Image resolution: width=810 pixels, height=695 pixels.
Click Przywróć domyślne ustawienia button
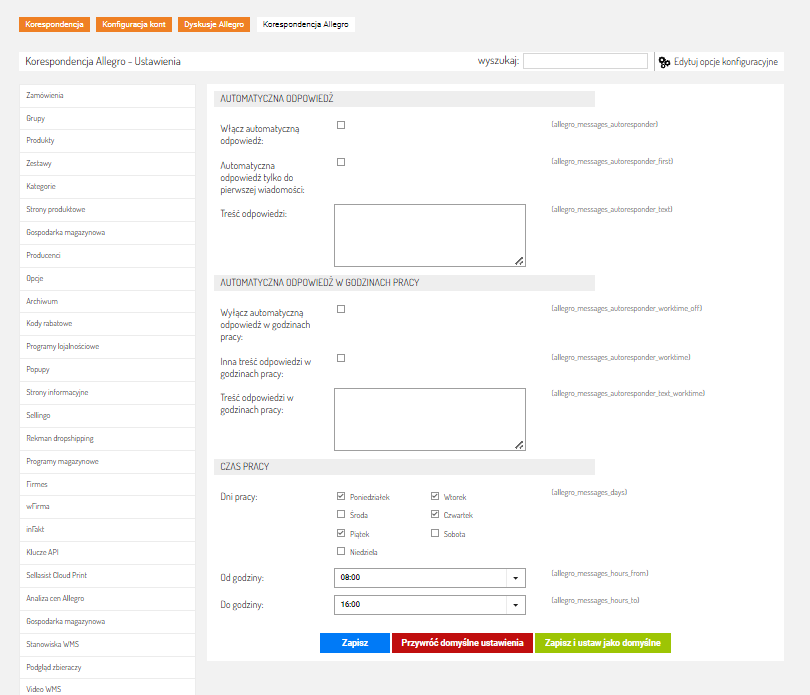click(x=462, y=643)
